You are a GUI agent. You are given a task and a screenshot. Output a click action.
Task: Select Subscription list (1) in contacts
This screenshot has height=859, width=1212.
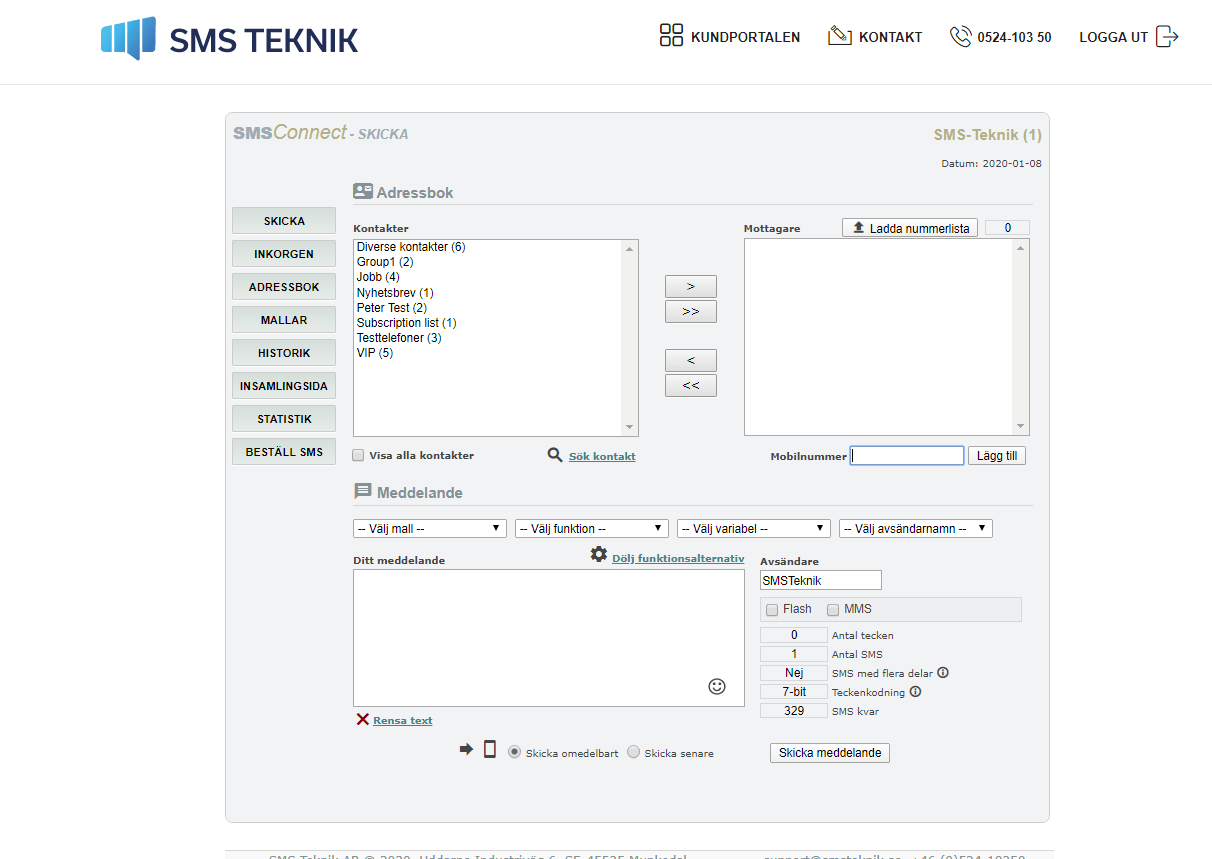406,323
